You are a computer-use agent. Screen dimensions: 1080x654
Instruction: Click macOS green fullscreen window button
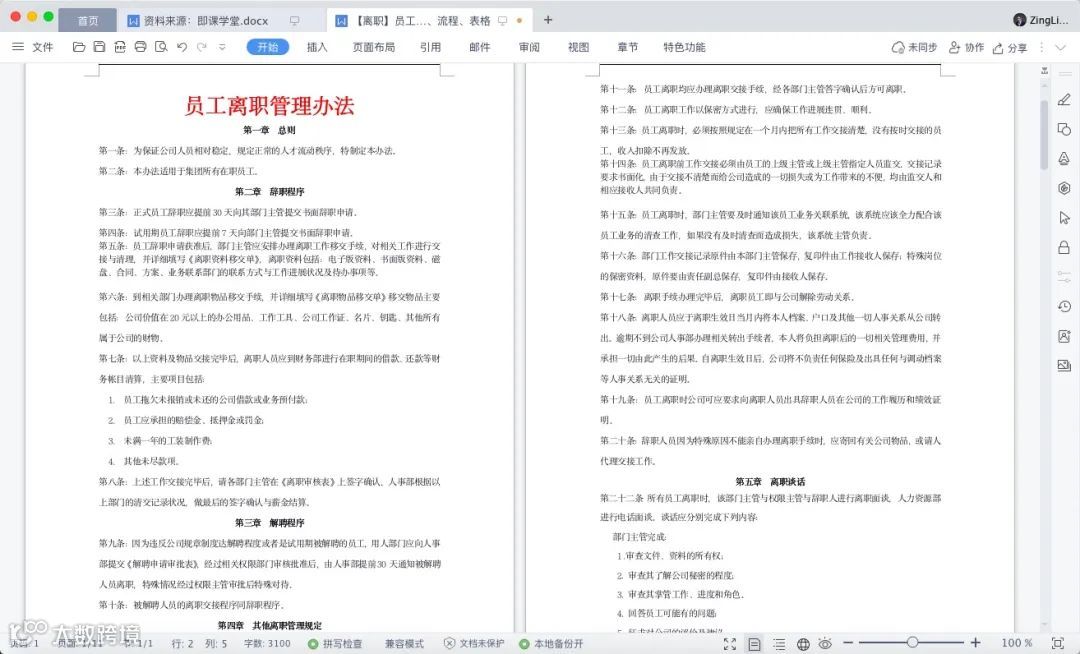pyautogui.click(x=48, y=16)
